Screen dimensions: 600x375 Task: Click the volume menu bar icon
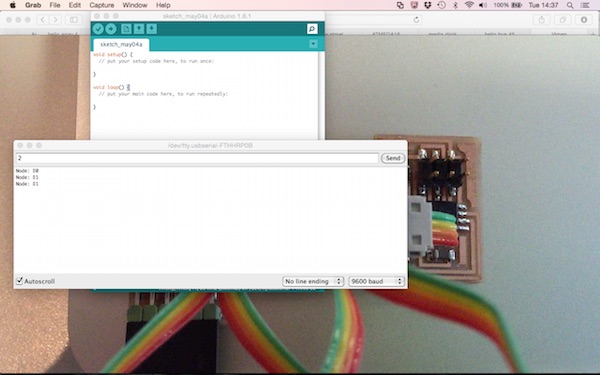click(483, 5)
